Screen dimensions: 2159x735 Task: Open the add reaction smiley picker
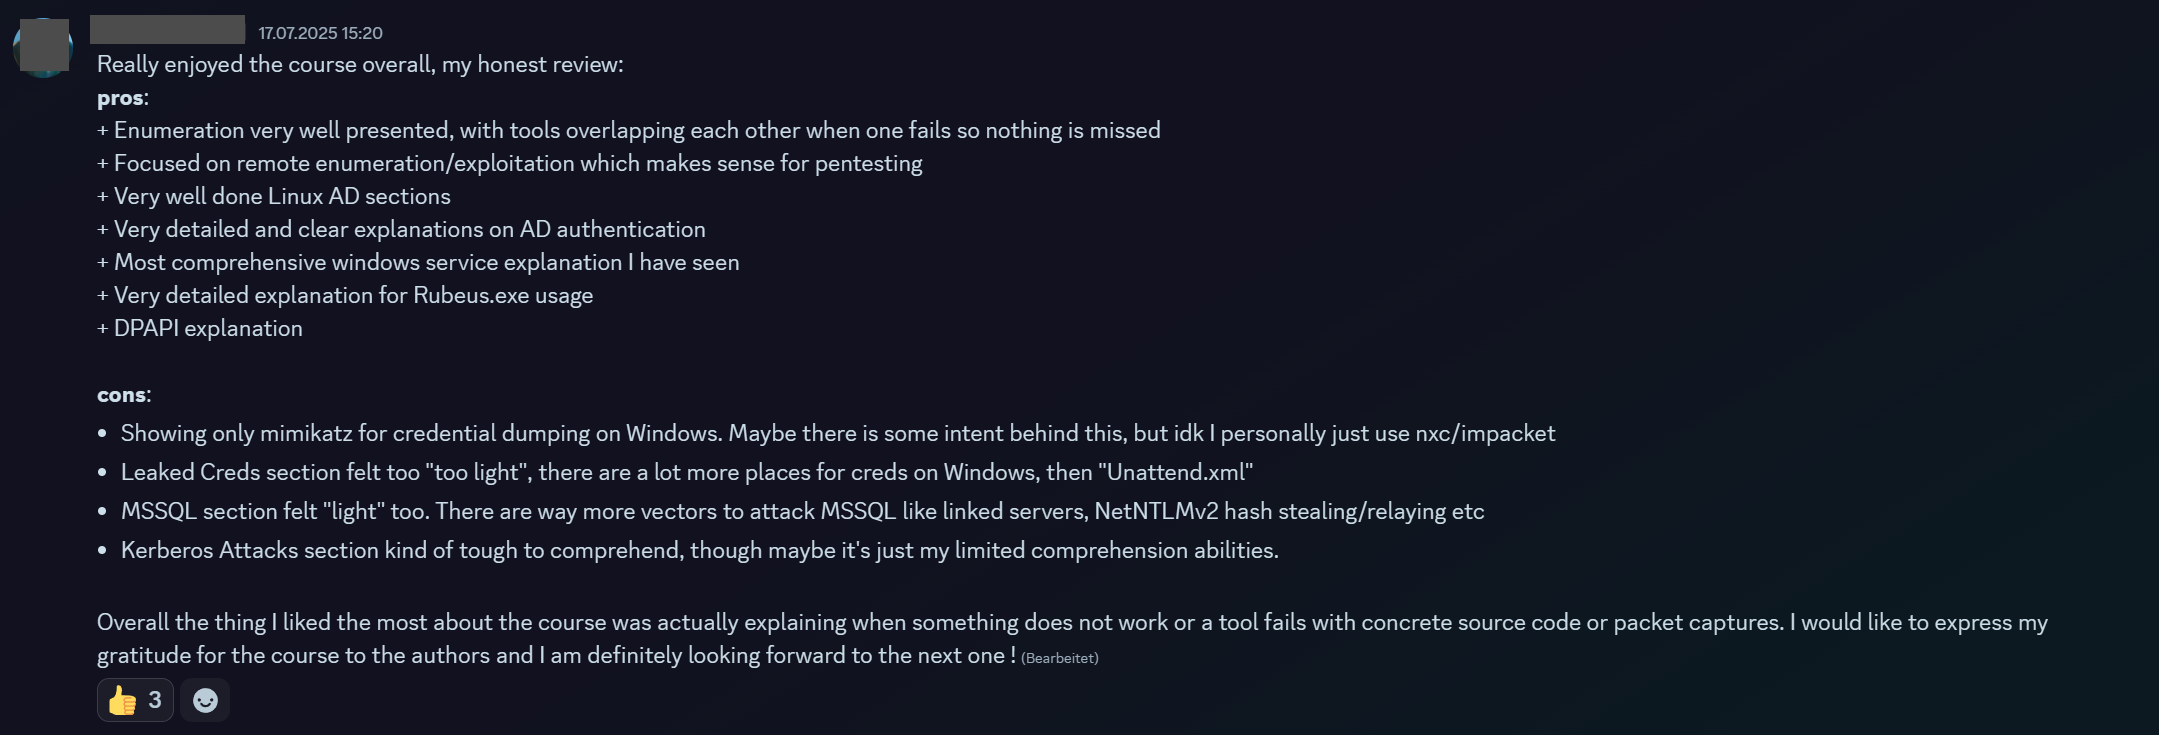coord(205,700)
